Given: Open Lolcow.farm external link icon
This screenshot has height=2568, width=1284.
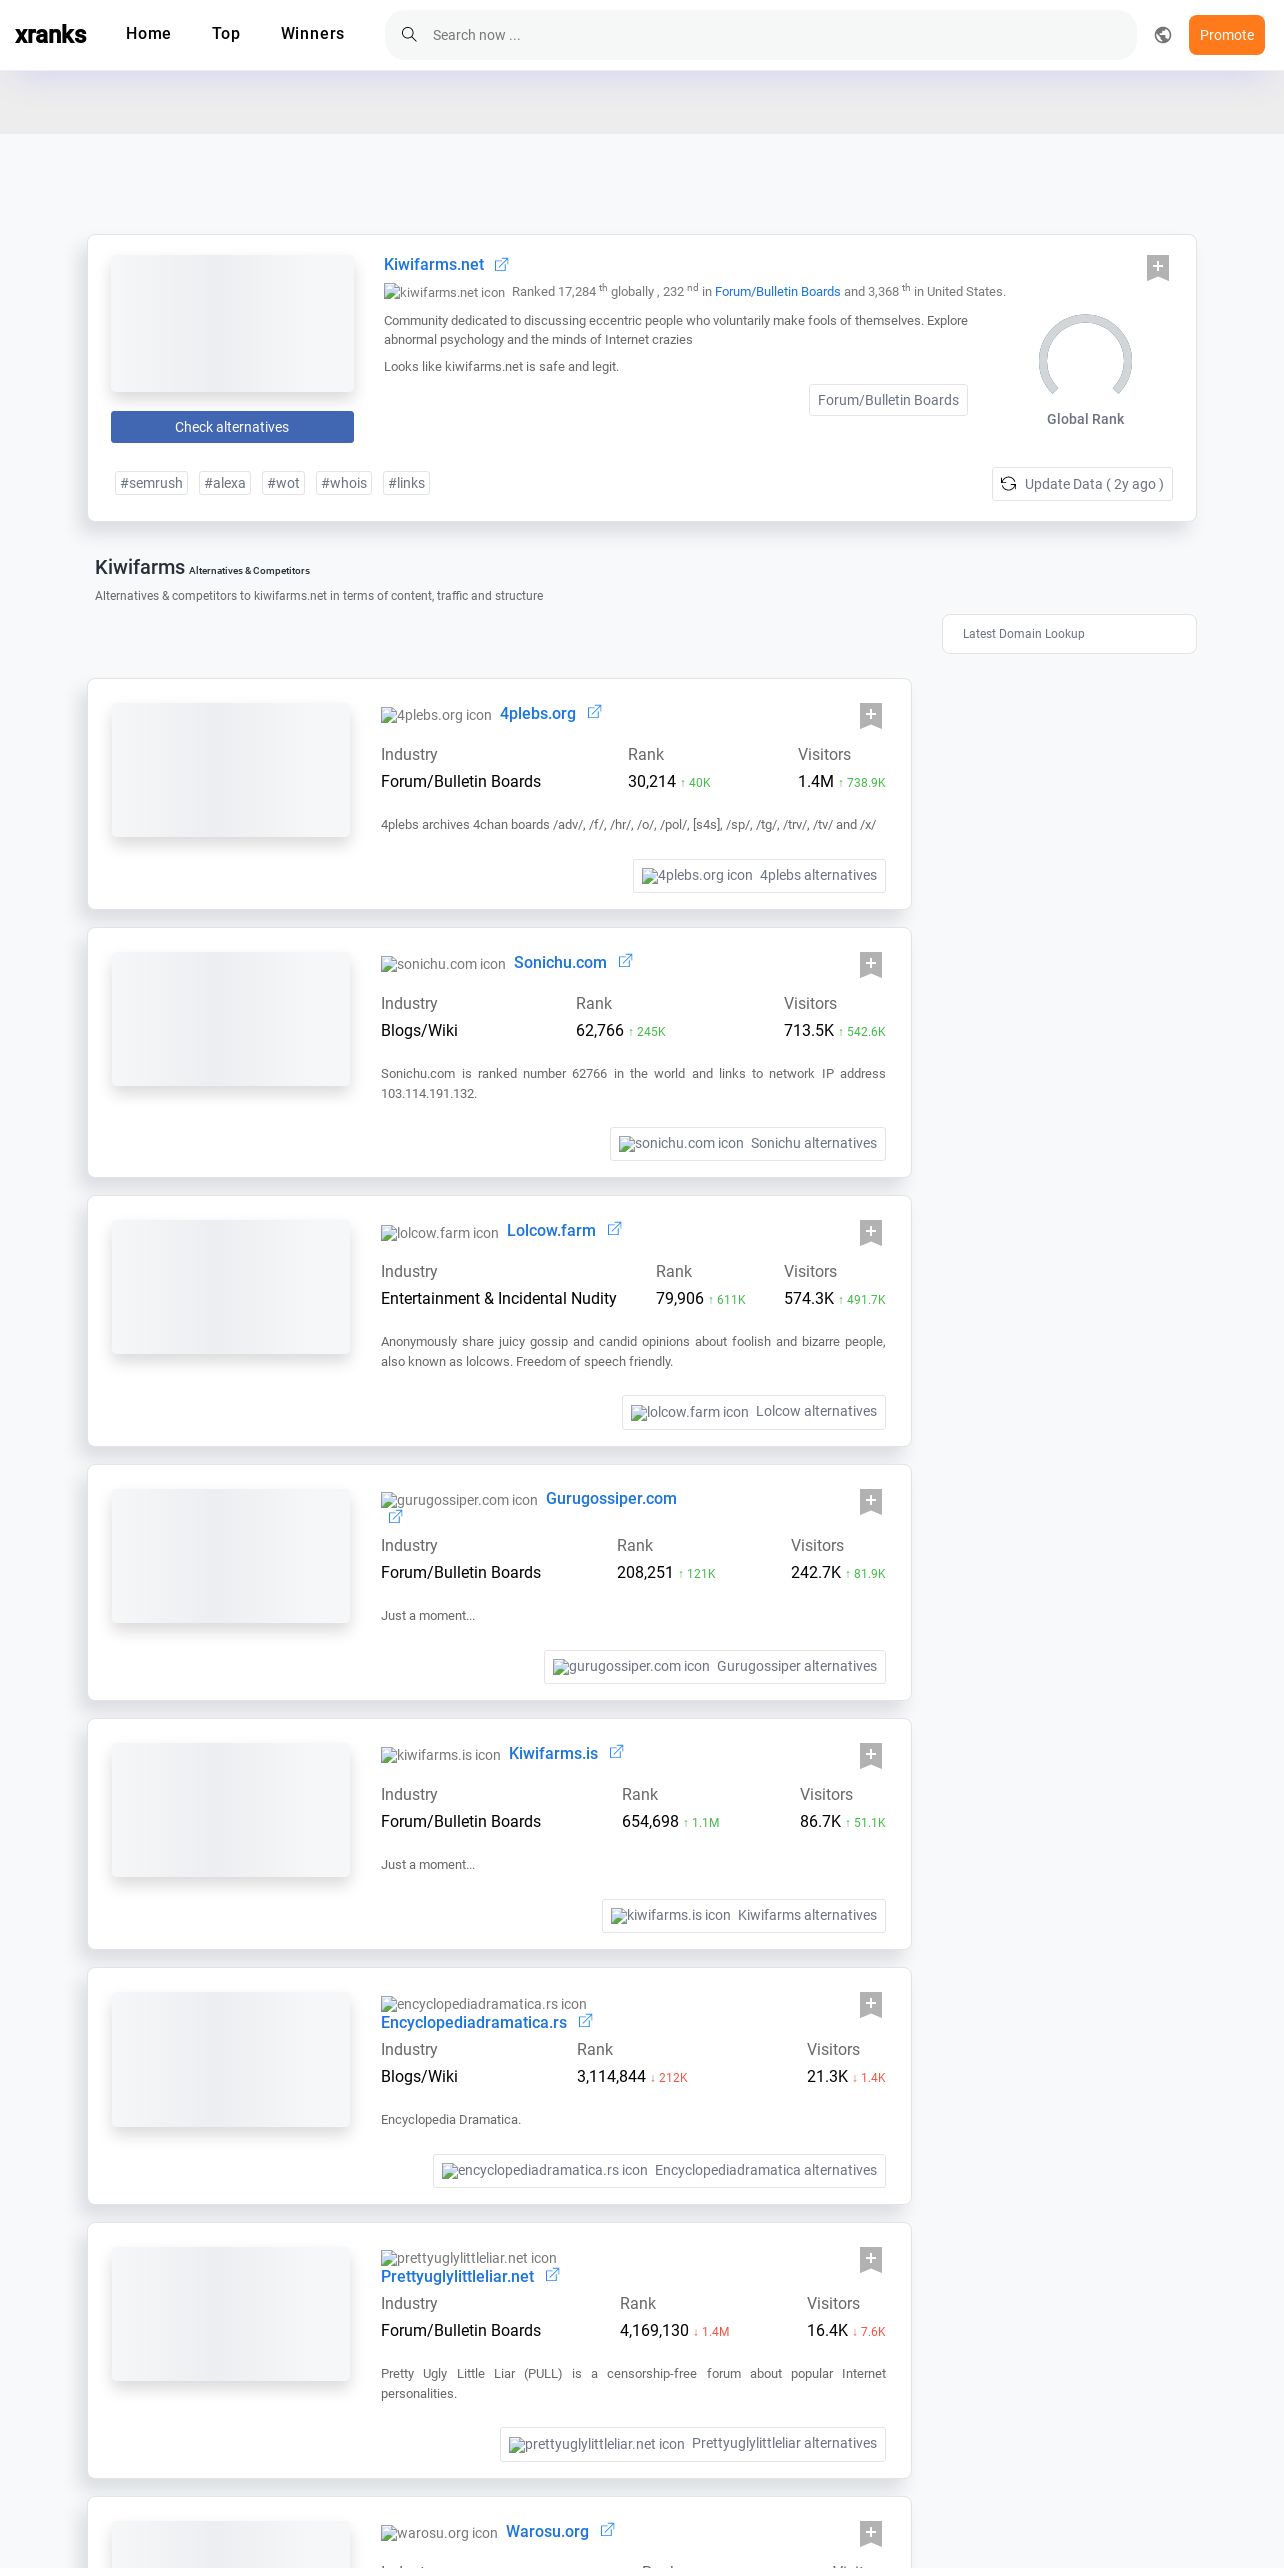Looking at the screenshot, I should tap(614, 1229).
